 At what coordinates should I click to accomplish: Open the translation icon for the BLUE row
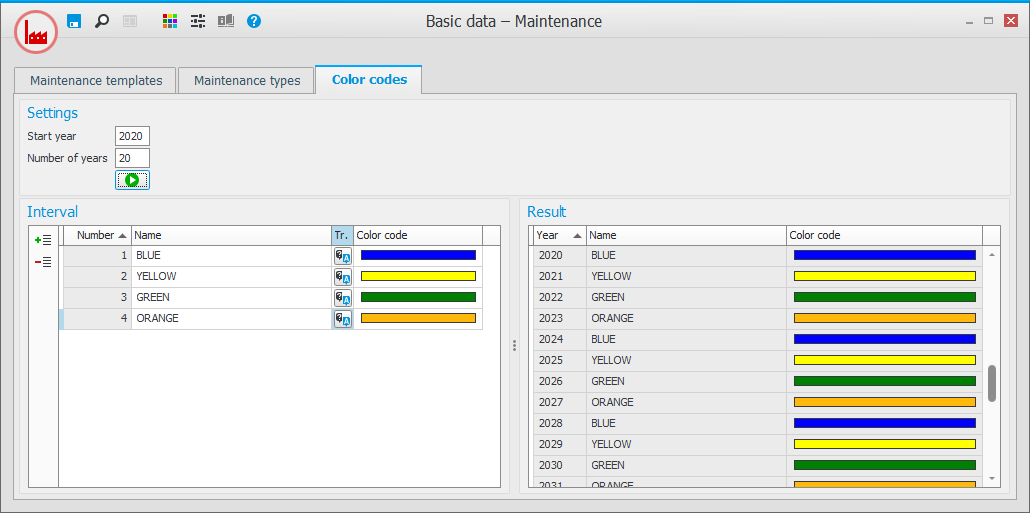click(342, 256)
